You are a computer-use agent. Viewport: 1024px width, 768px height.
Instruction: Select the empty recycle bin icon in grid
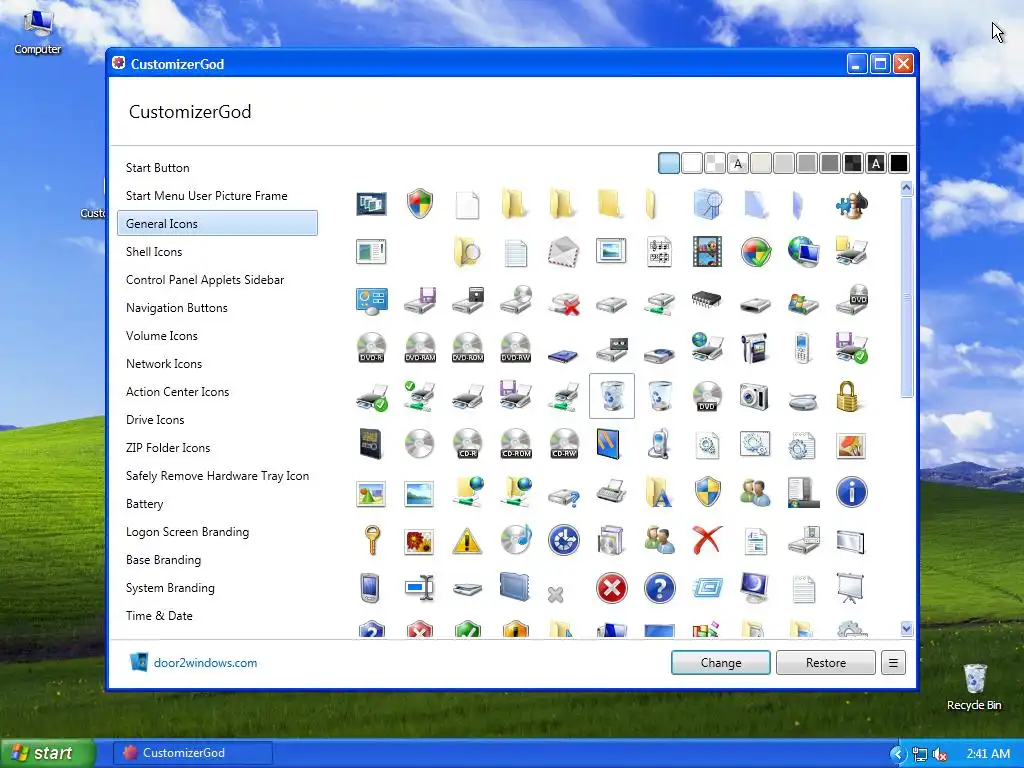click(x=660, y=396)
